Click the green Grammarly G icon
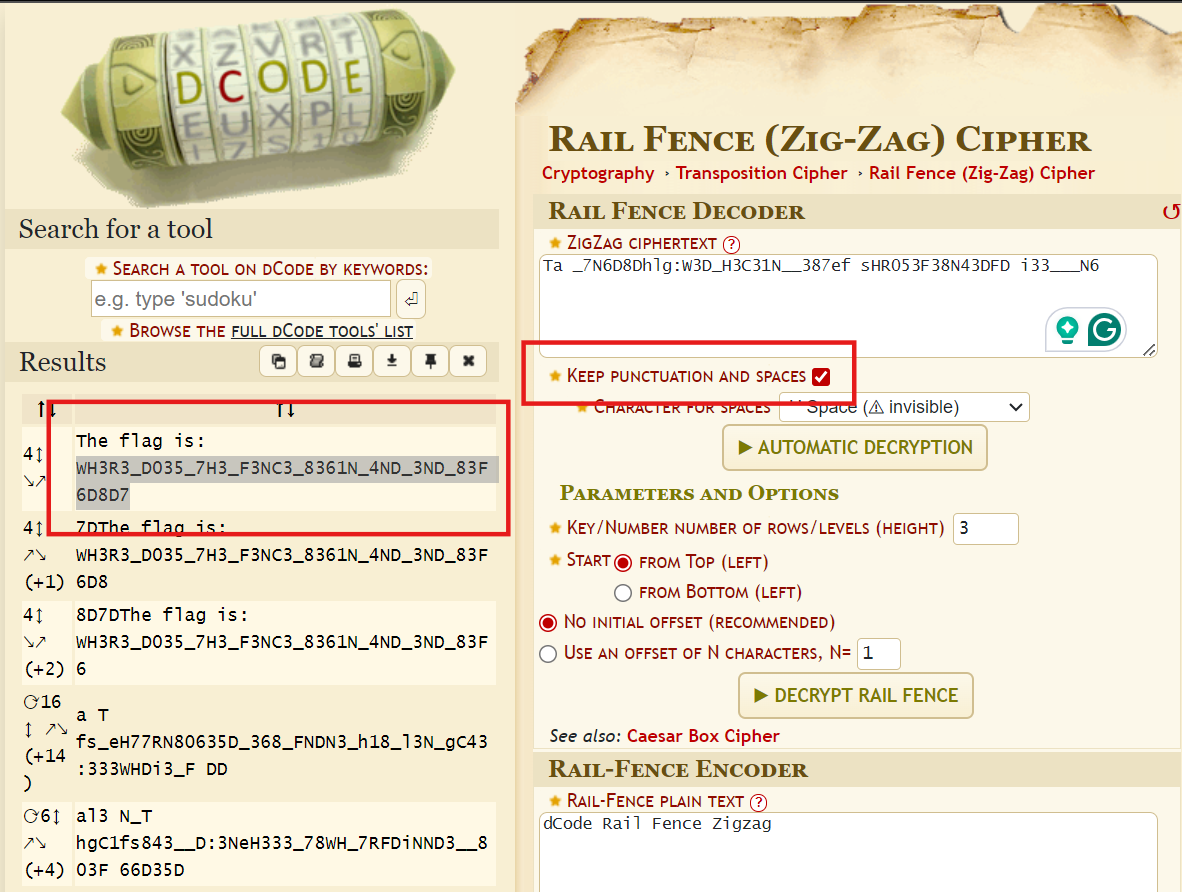Viewport: 1182px width, 892px height. pos(1104,330)
